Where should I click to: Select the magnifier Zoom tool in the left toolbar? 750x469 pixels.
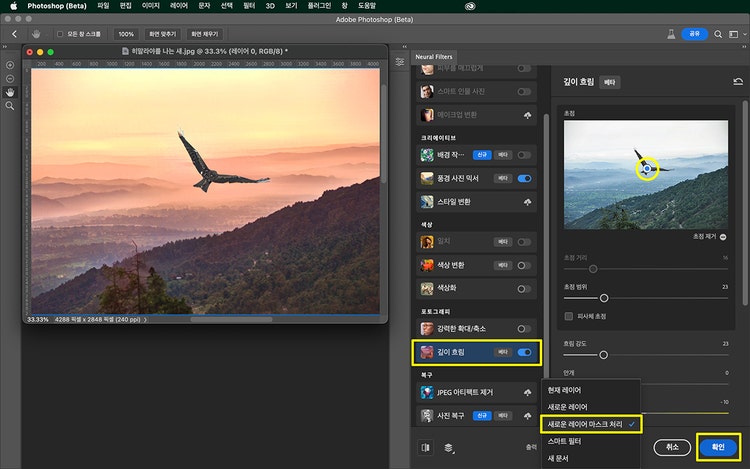[x=10, y=105]
